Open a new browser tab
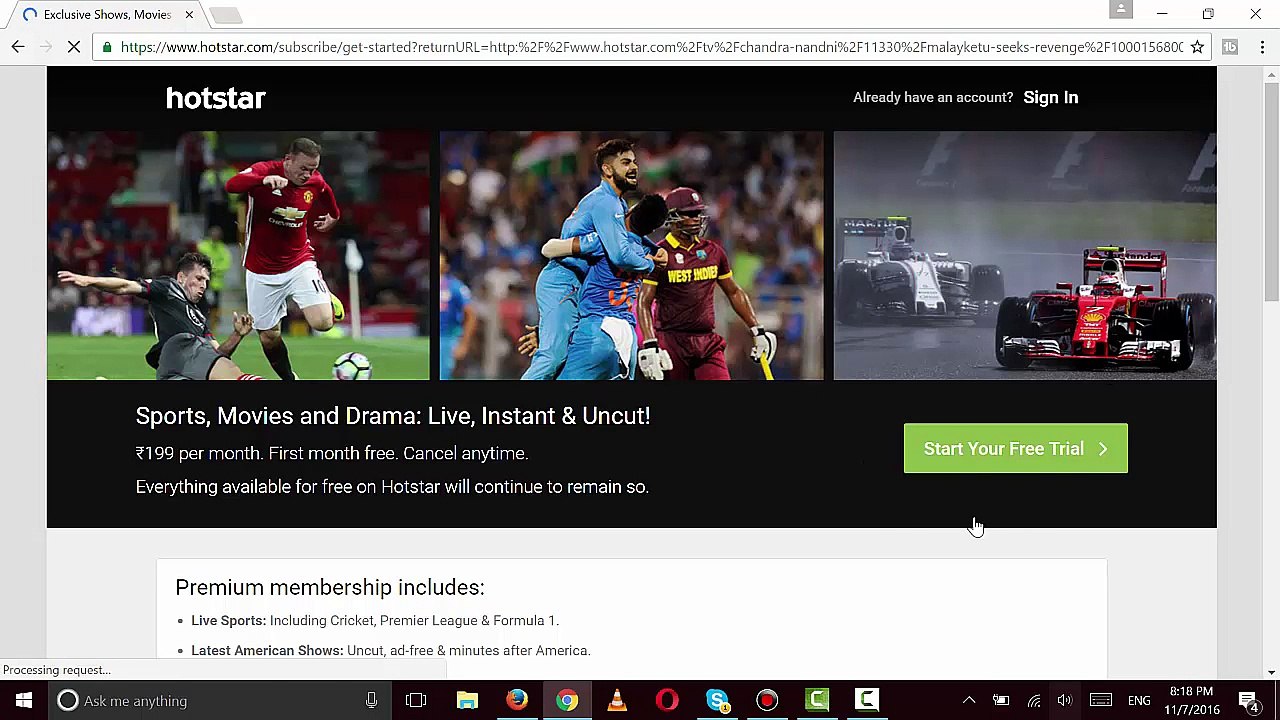Image resolution: width=1280 pixels, height=720 pixels. 226,15
